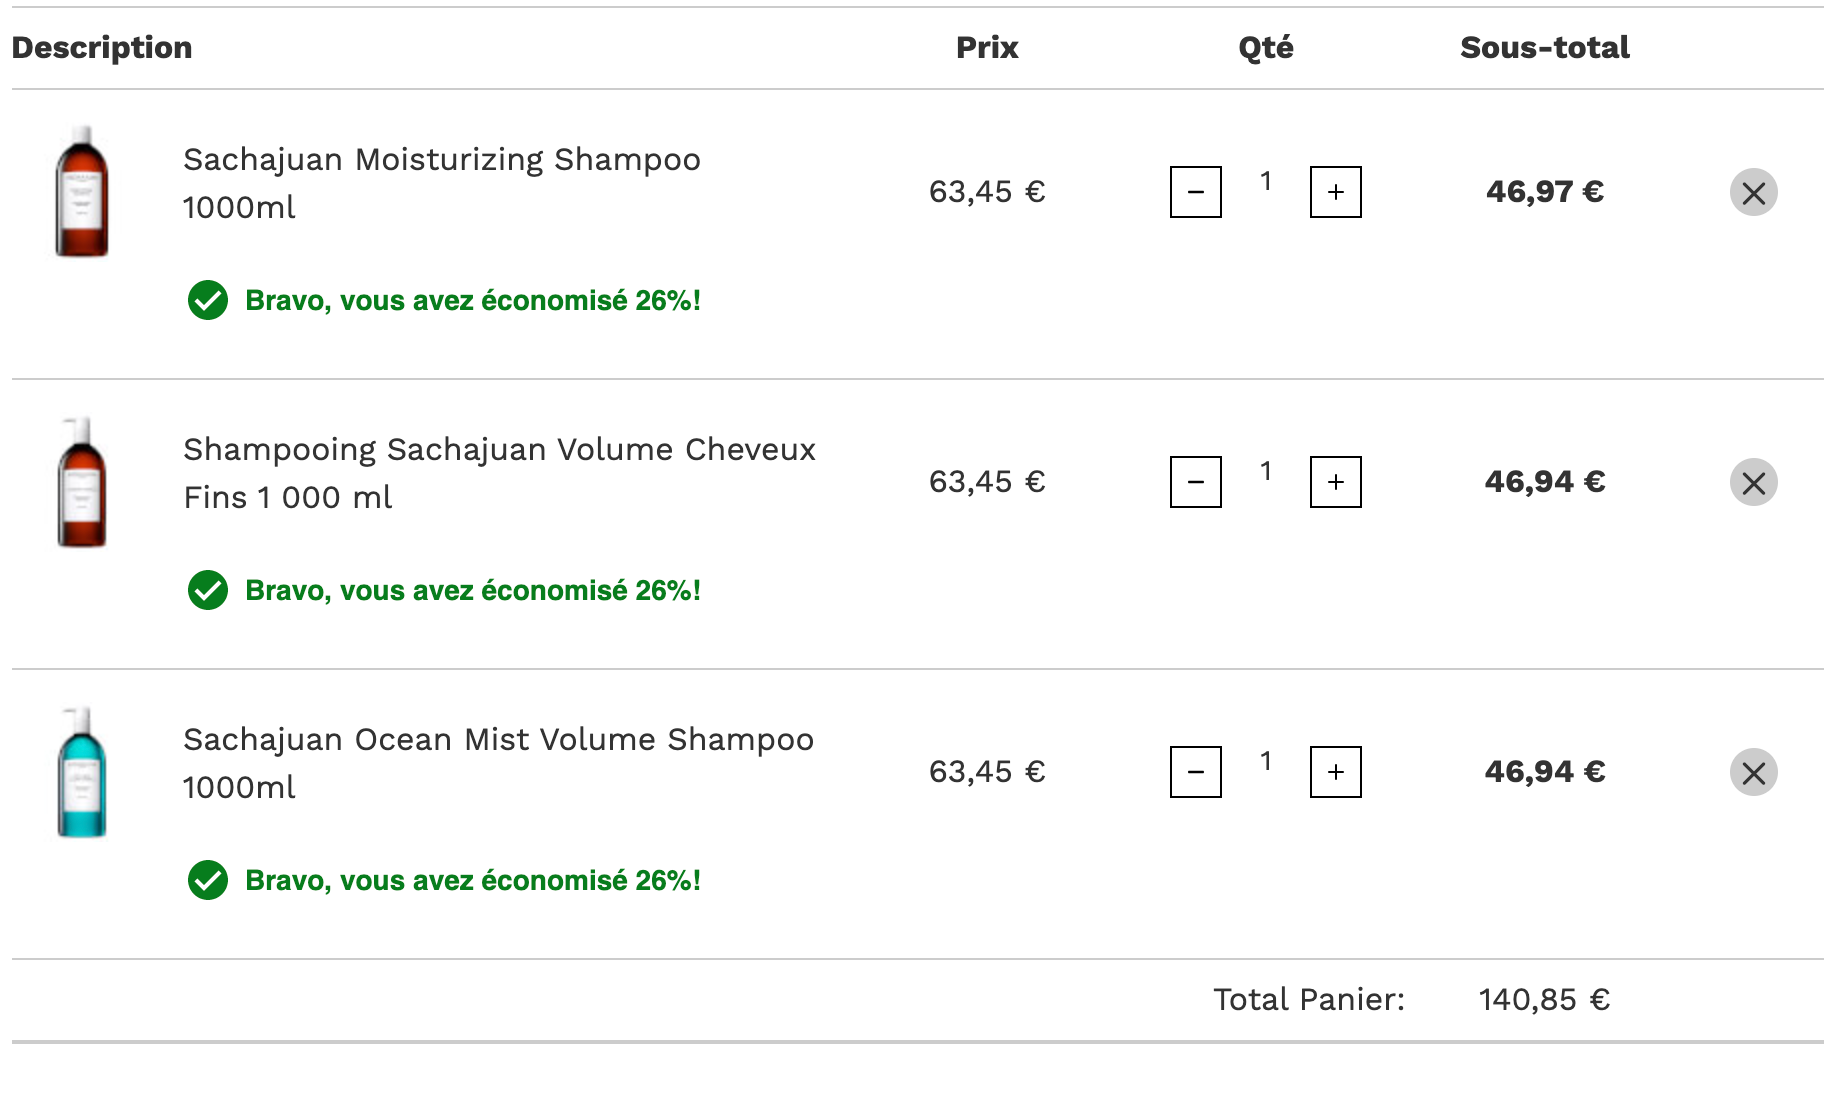The height and width of the screenshot is (1096, 1844).
Task: Click quantity field of Volume Cheveux Fins
Action: 1266,471
